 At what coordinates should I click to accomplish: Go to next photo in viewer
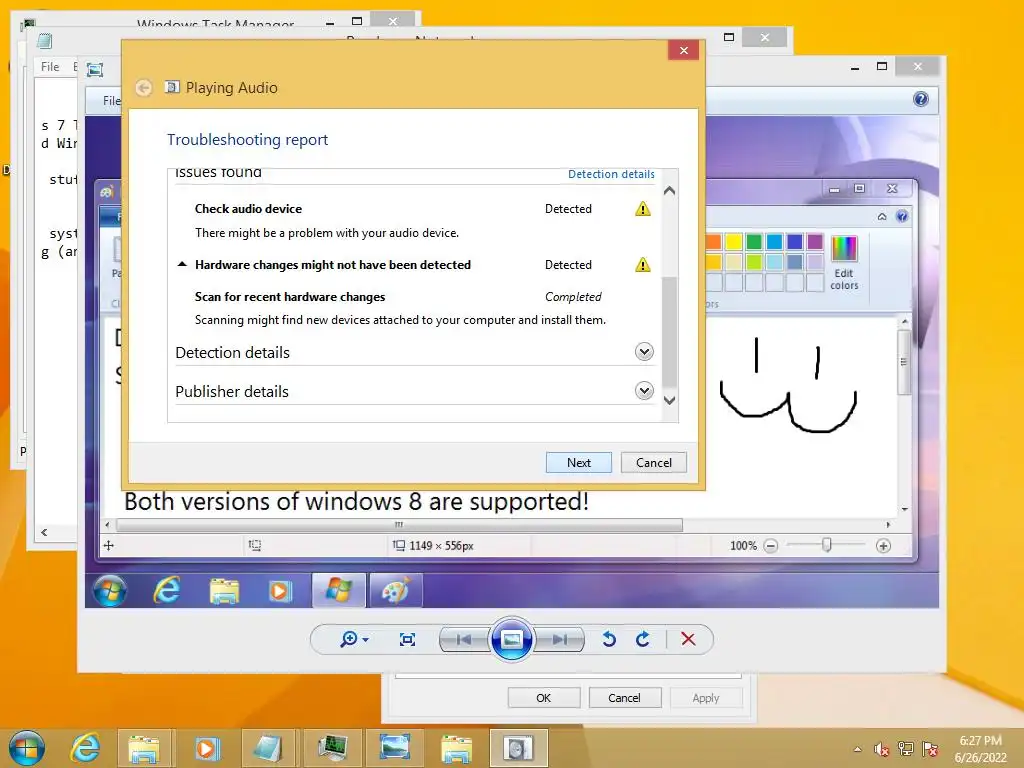click(x=560, y=639)
